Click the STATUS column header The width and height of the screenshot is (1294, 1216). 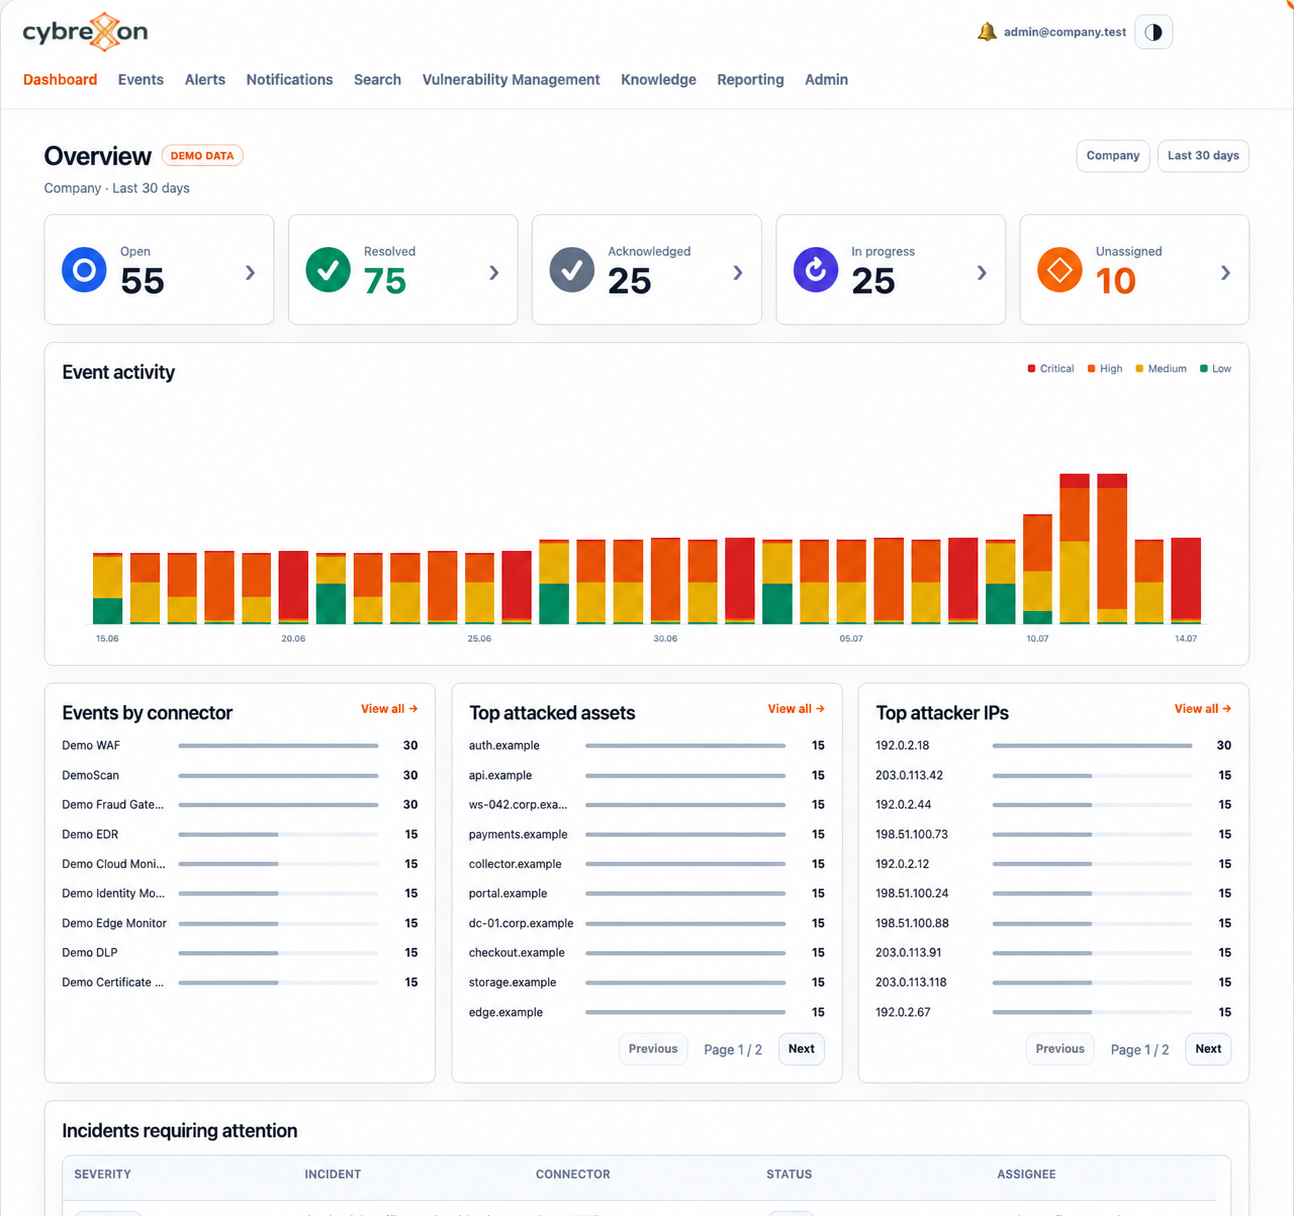[789, 1174]
